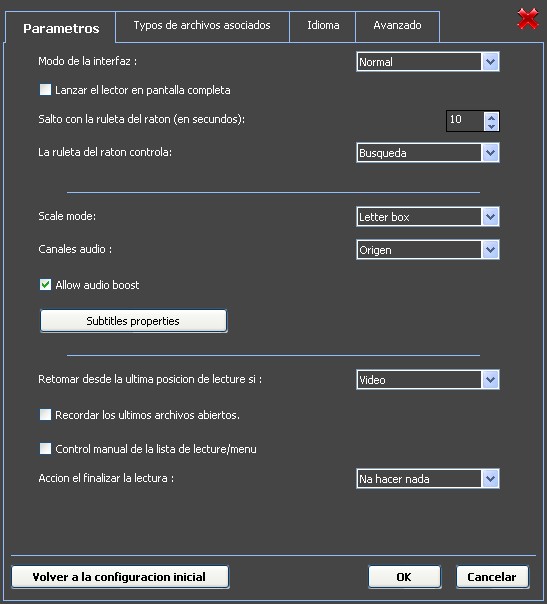This screenshot has height=604, width=547.
Task: Open the Avanzado tab
Action: tap(397, 26)
